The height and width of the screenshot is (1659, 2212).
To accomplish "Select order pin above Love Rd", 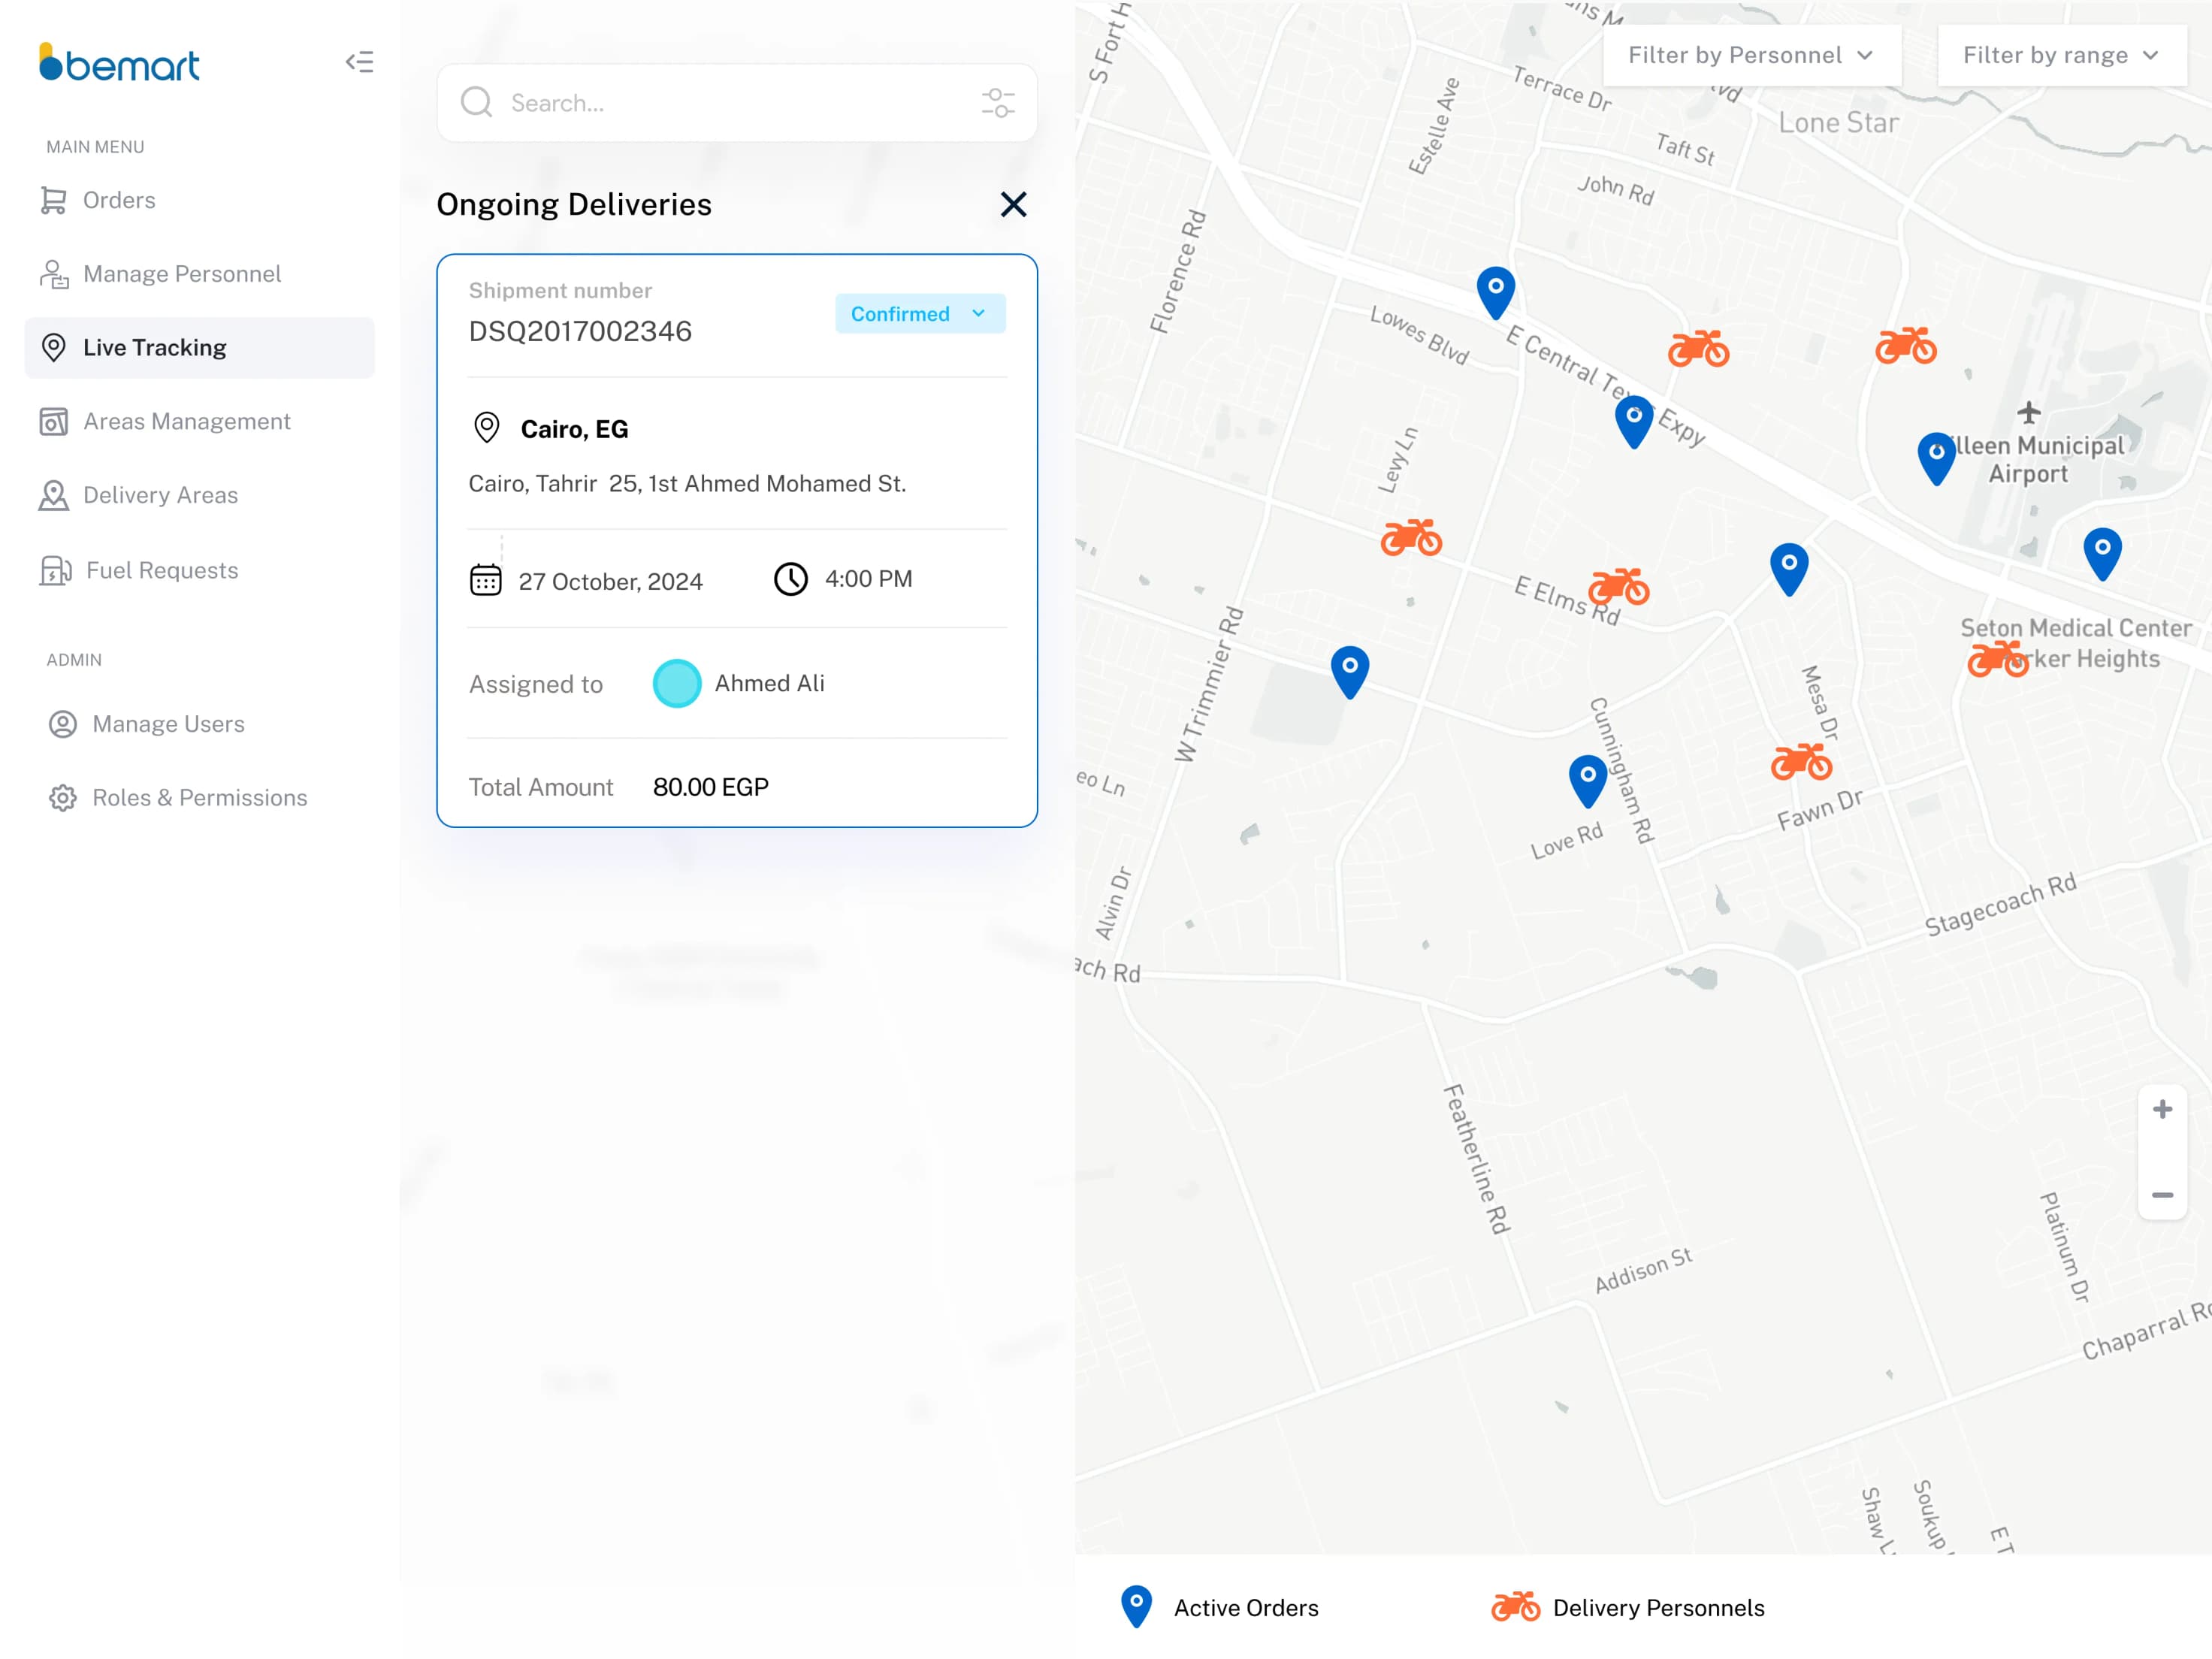I will 1587,781.
